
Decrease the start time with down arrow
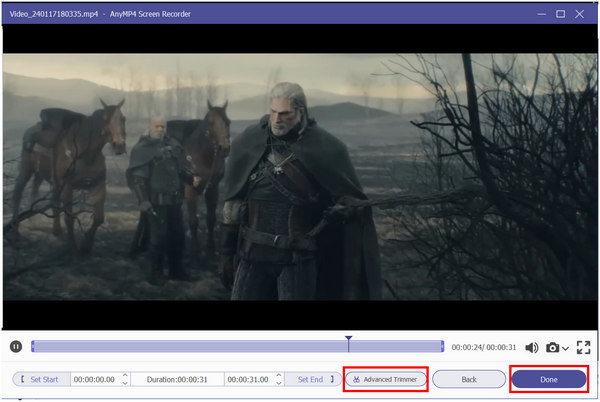click(x=124, y=384)
